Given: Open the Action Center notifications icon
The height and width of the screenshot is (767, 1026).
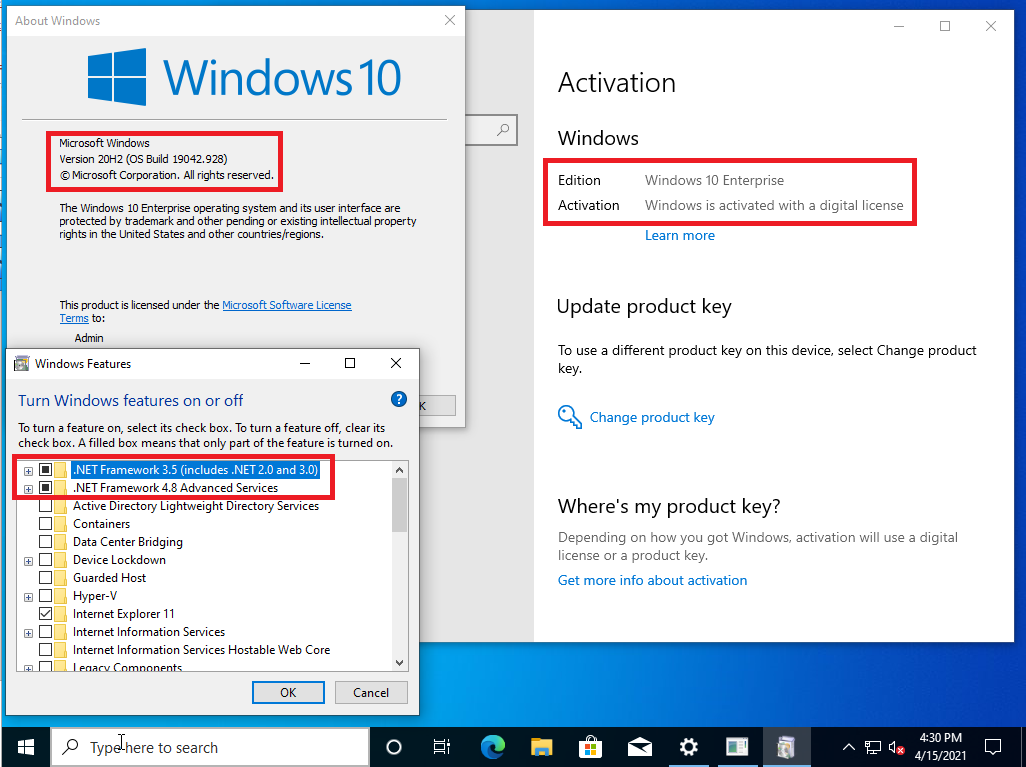Looking at the screenshot, I should pyautogui.click(x=993, y=747).
